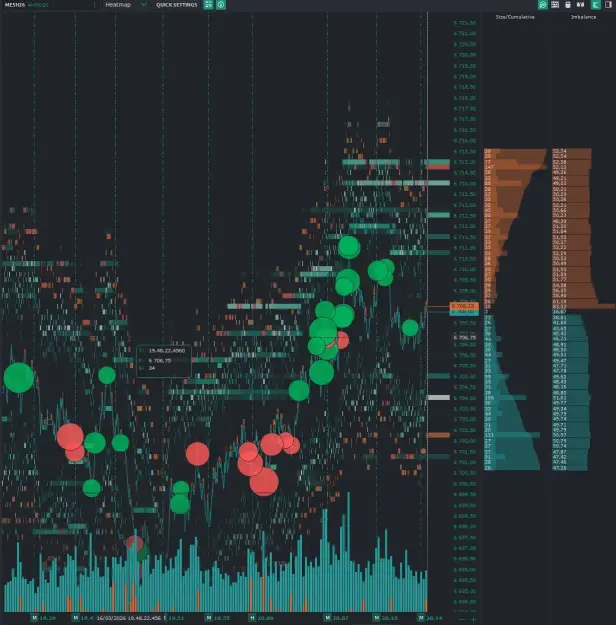Open the sliders settings icon beside QUICK SETTINGS

(x=208, y=5)
